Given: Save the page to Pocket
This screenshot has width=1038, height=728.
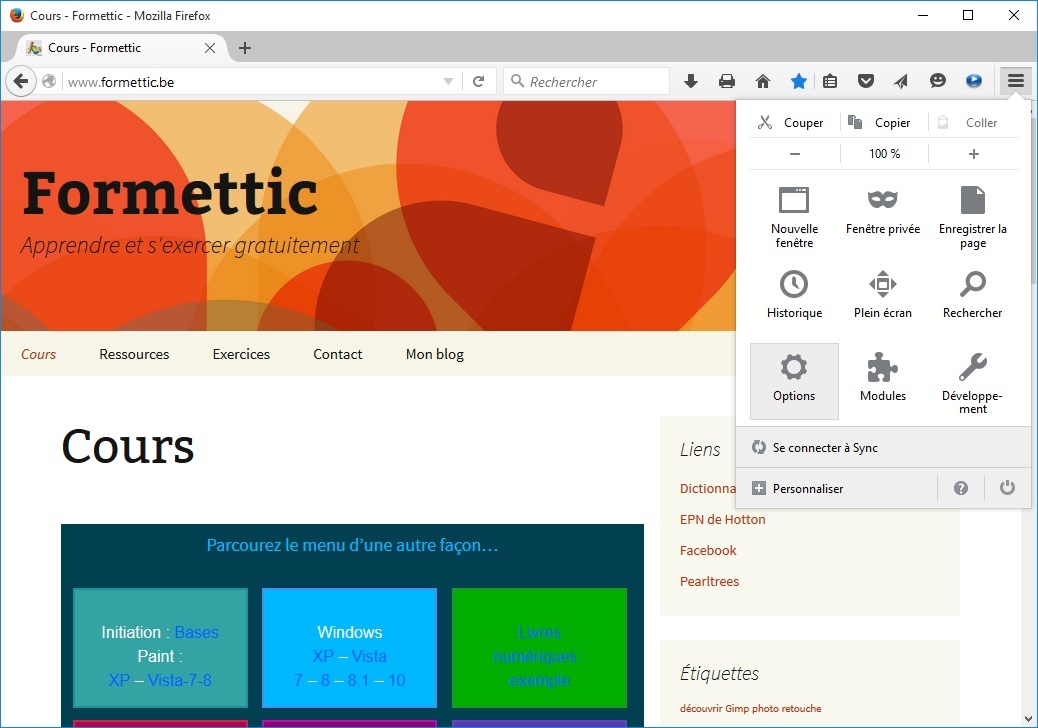Looking at the screenshot, I should coord(866,81).
